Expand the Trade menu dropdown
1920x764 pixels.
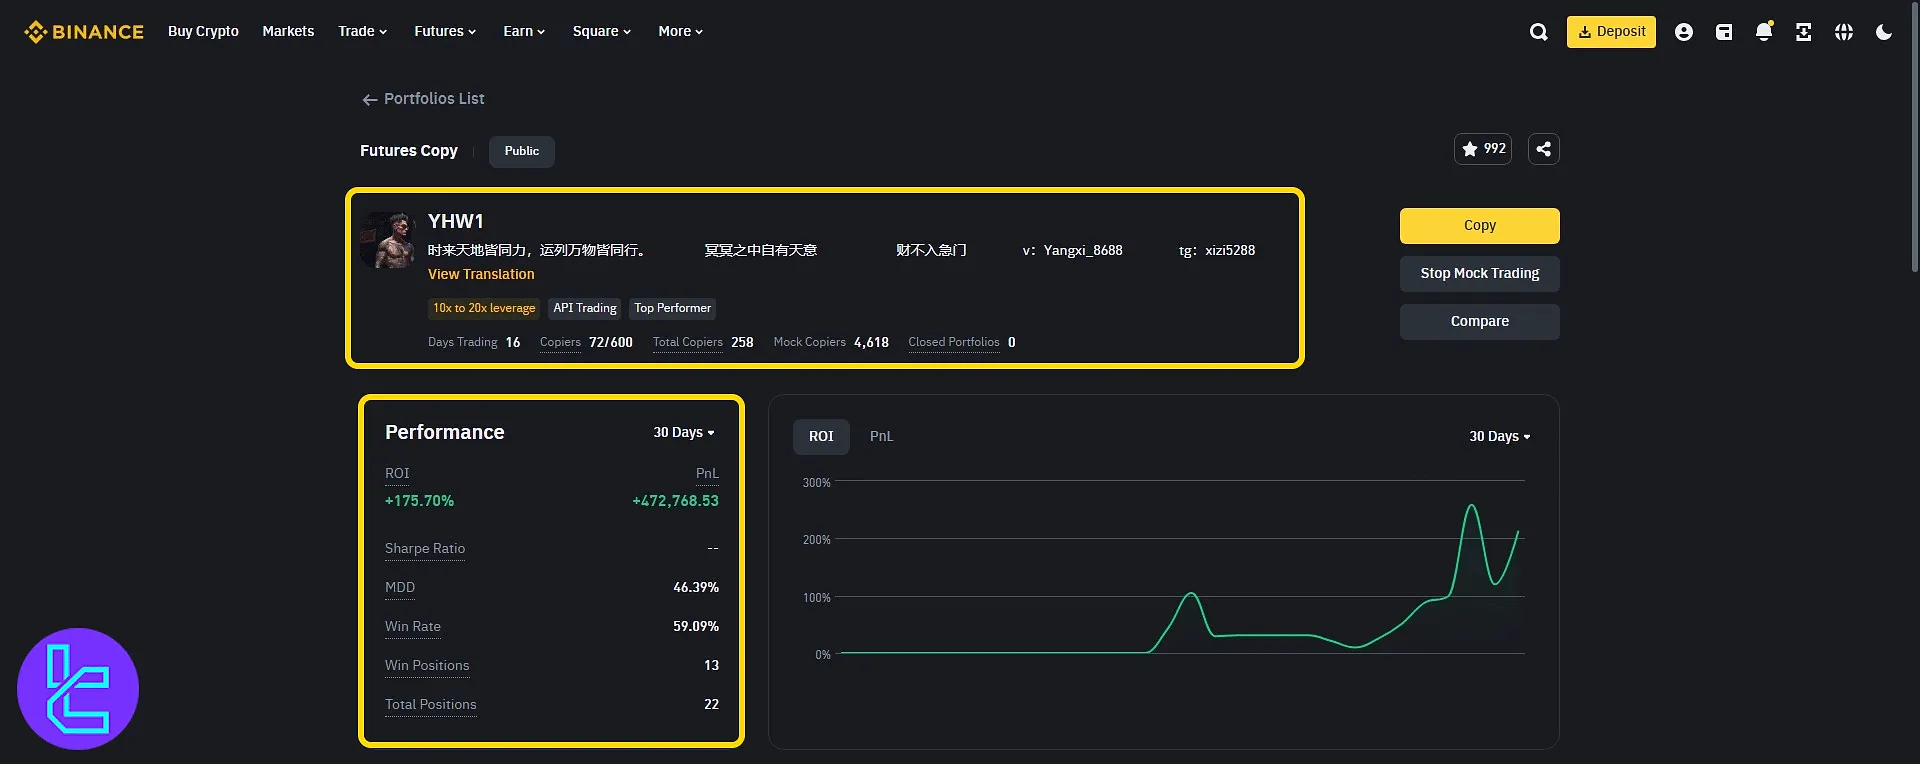[362, 32]
